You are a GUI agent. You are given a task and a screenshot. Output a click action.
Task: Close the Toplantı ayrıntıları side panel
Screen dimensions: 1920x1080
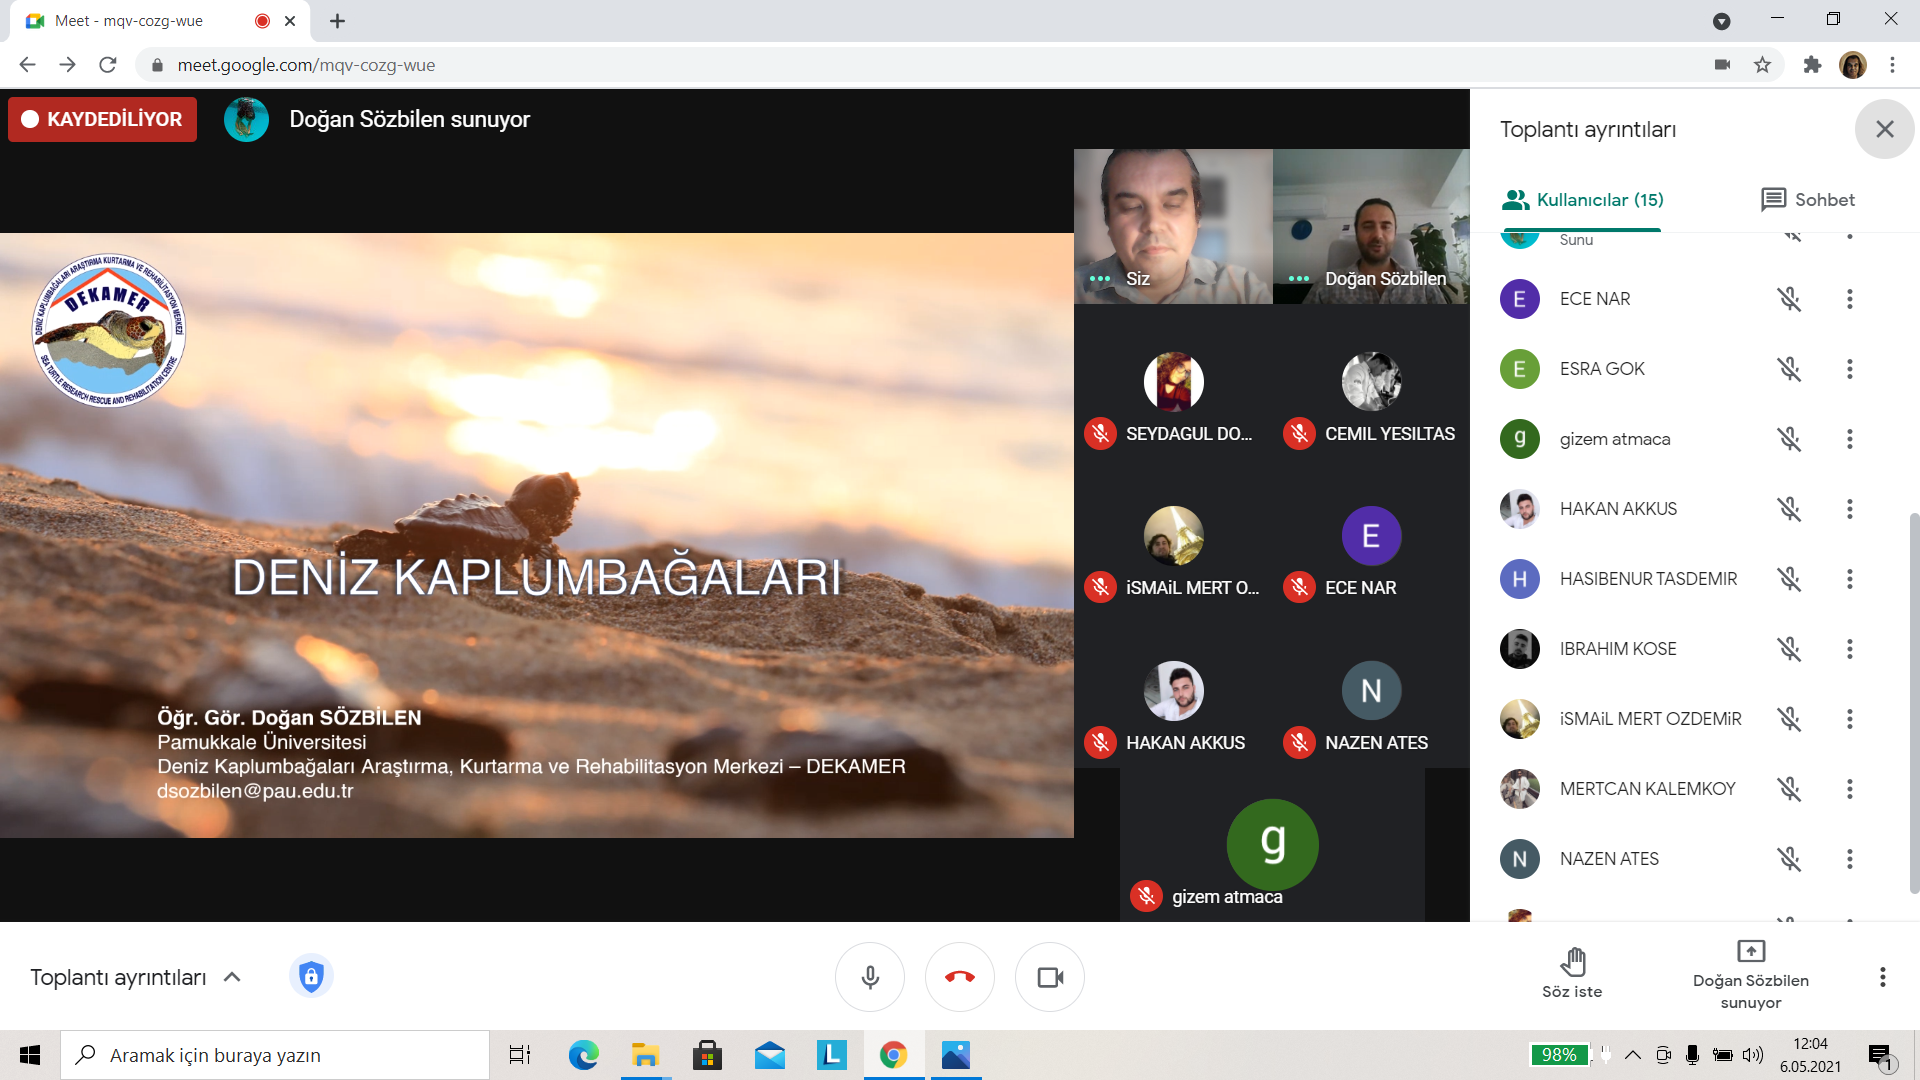pos(1884,129)
